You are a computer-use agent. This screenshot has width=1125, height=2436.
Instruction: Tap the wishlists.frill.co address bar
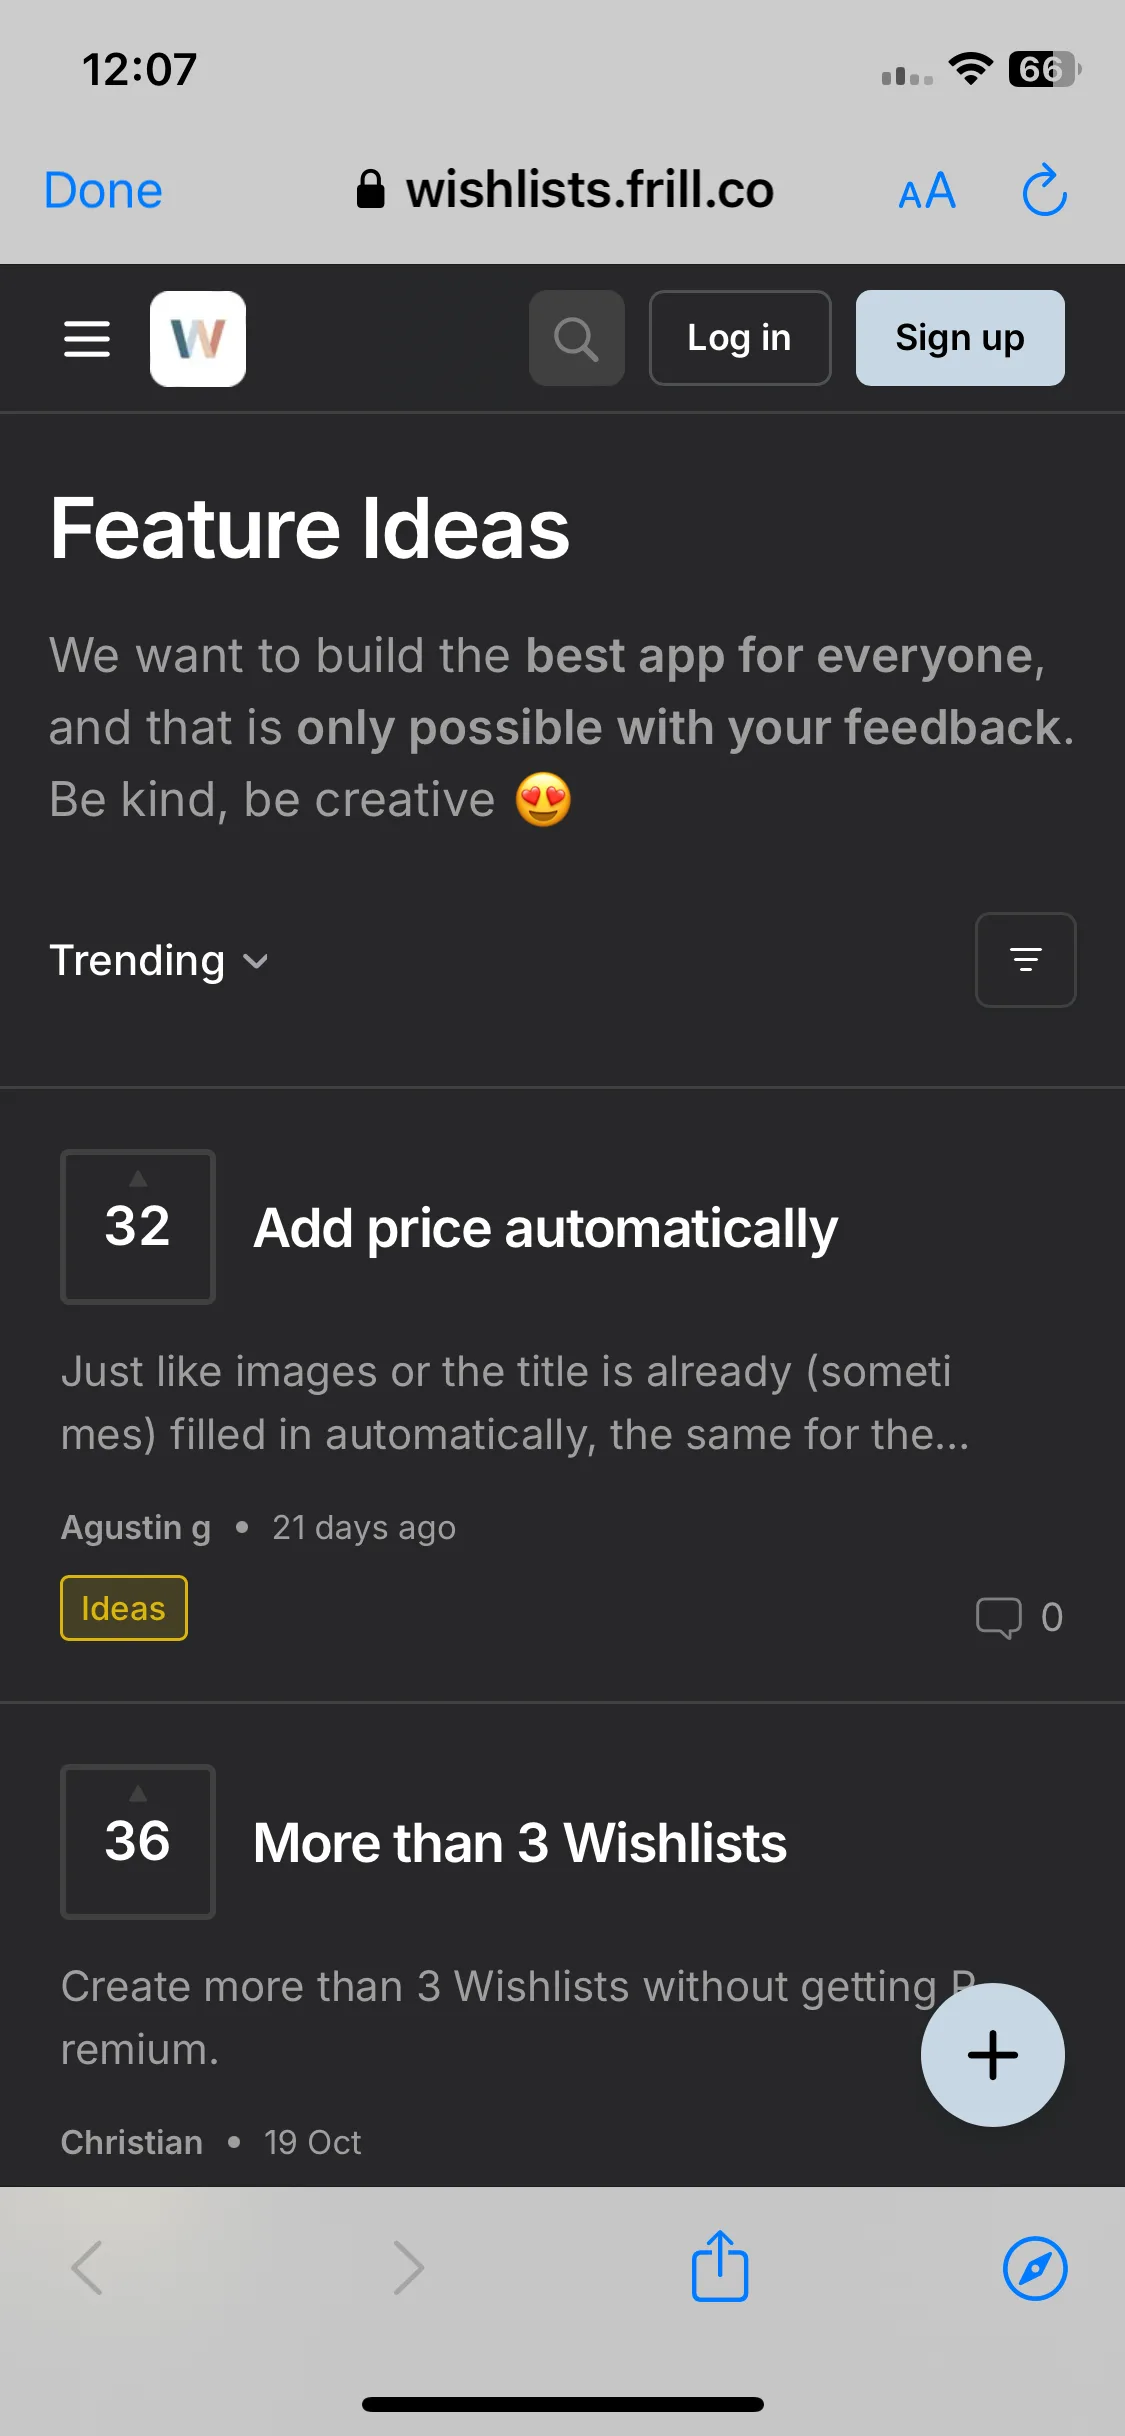tap(565, 190)
